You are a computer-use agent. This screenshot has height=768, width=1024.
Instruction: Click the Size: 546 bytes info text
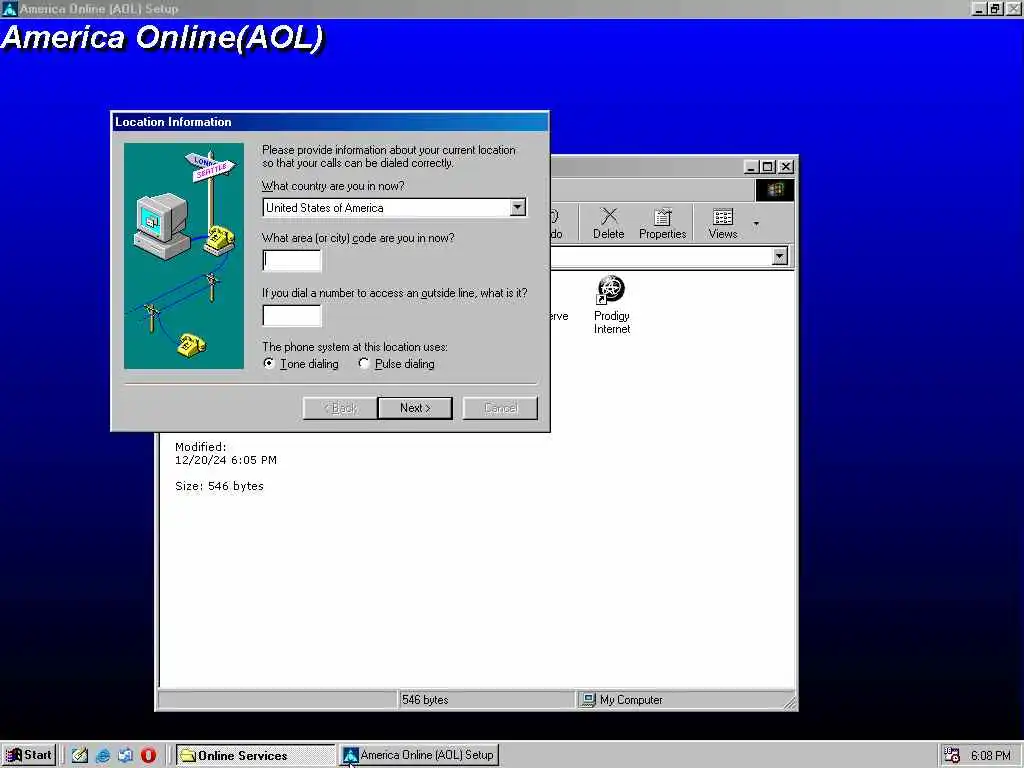[x=219, y=486]
